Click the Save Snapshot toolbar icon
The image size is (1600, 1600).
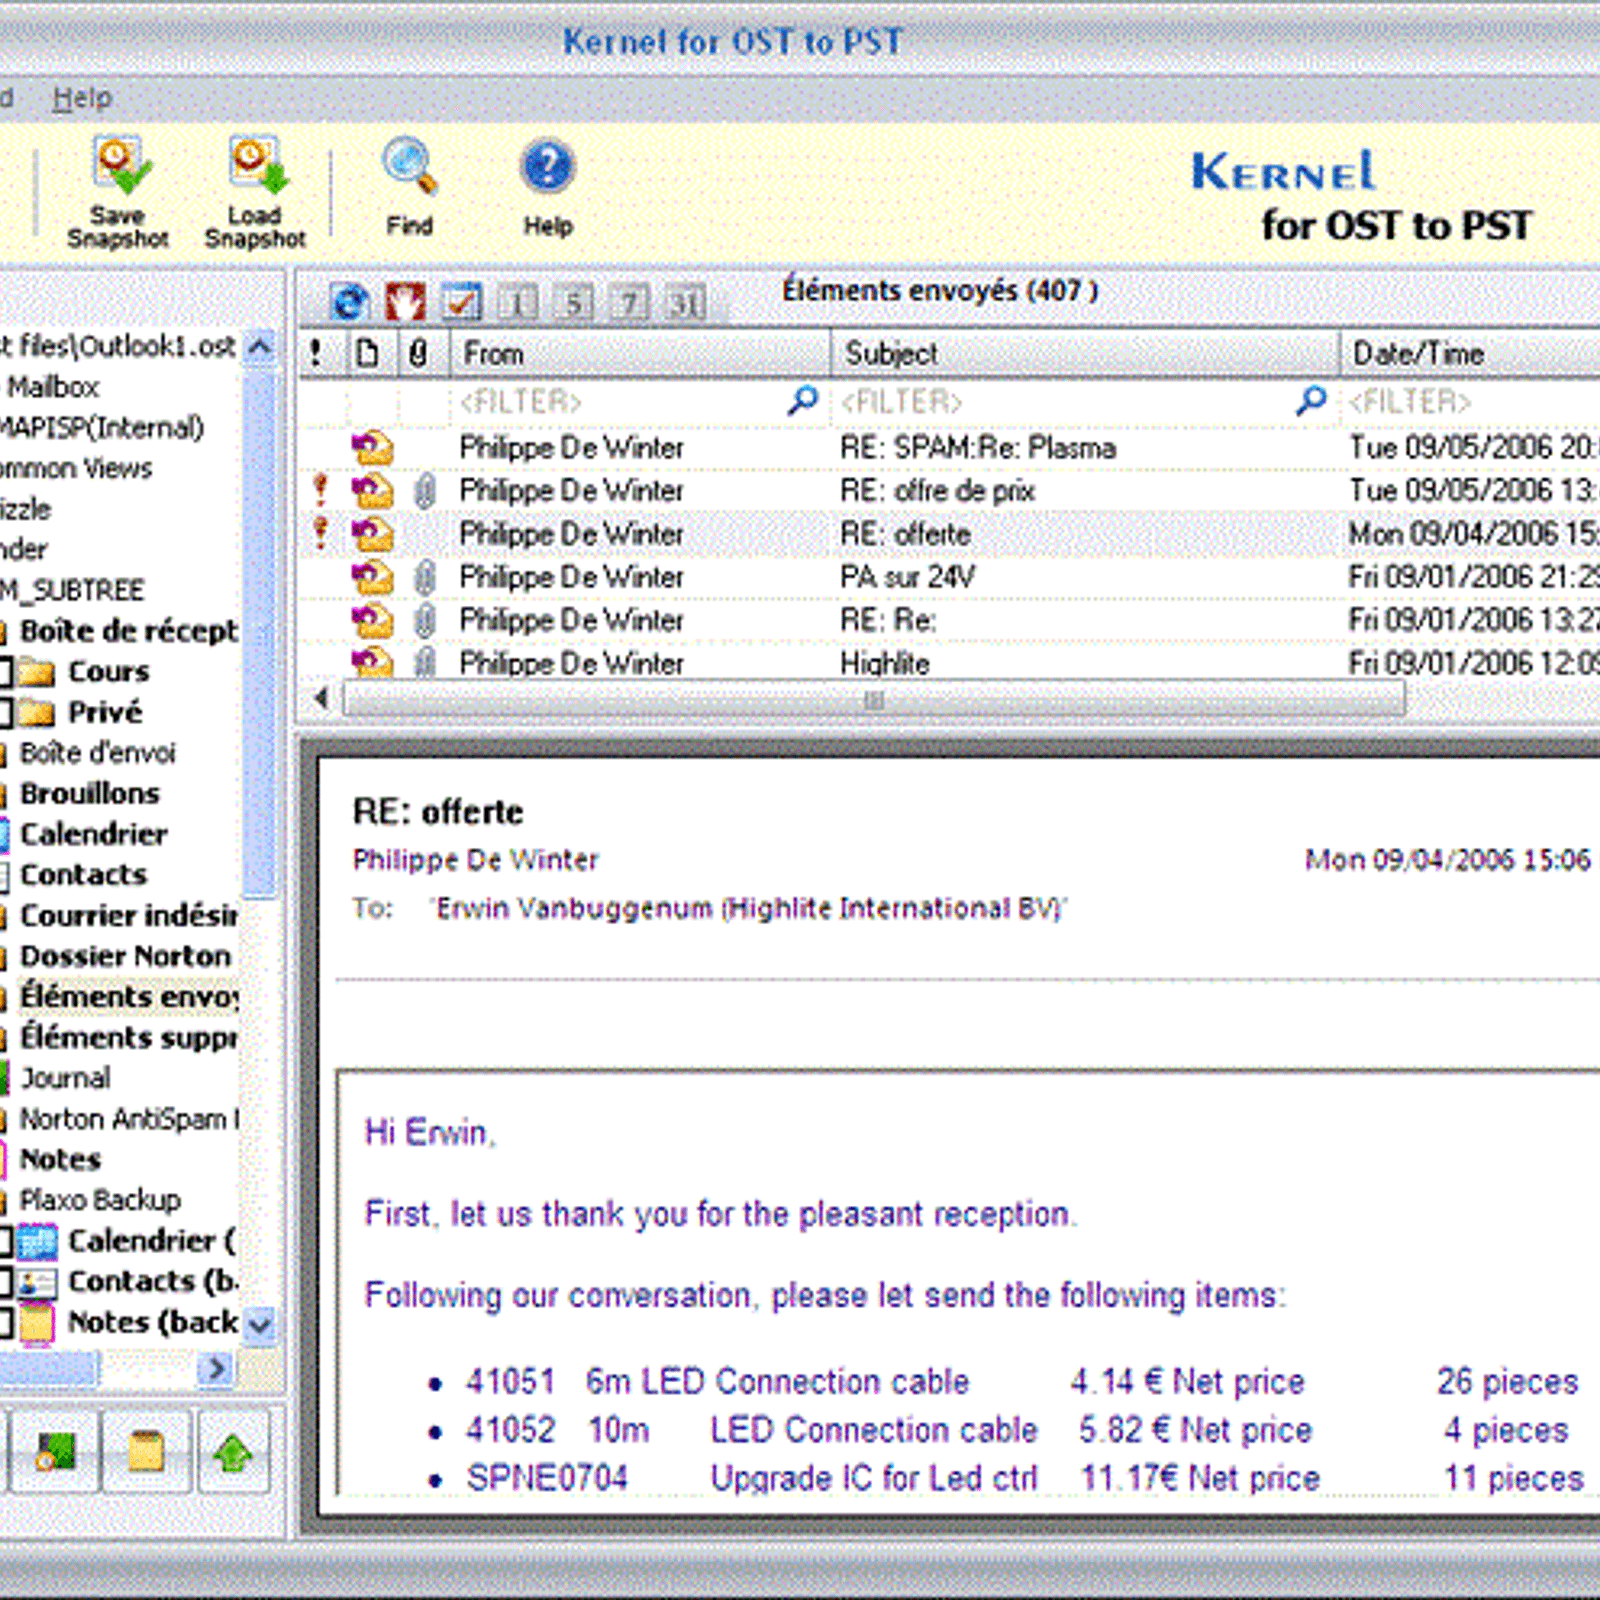click(x=119, y=165)
